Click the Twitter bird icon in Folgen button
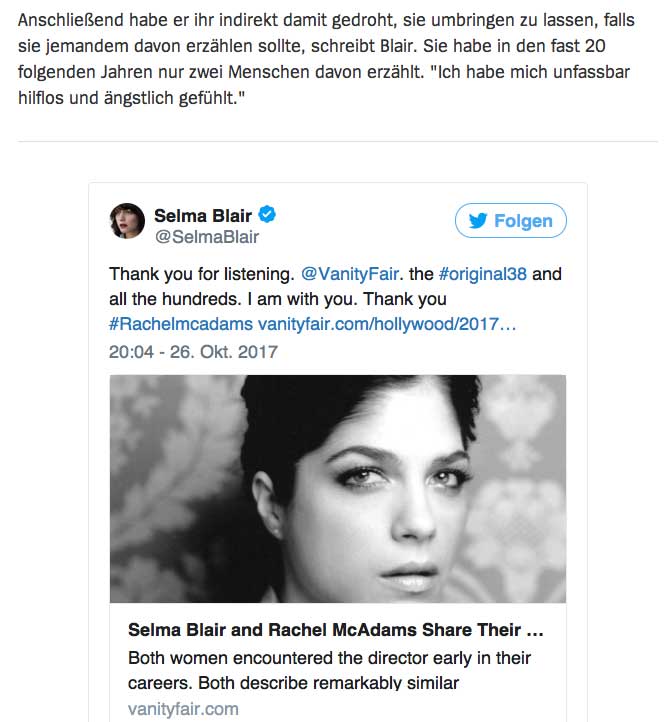 478,221
